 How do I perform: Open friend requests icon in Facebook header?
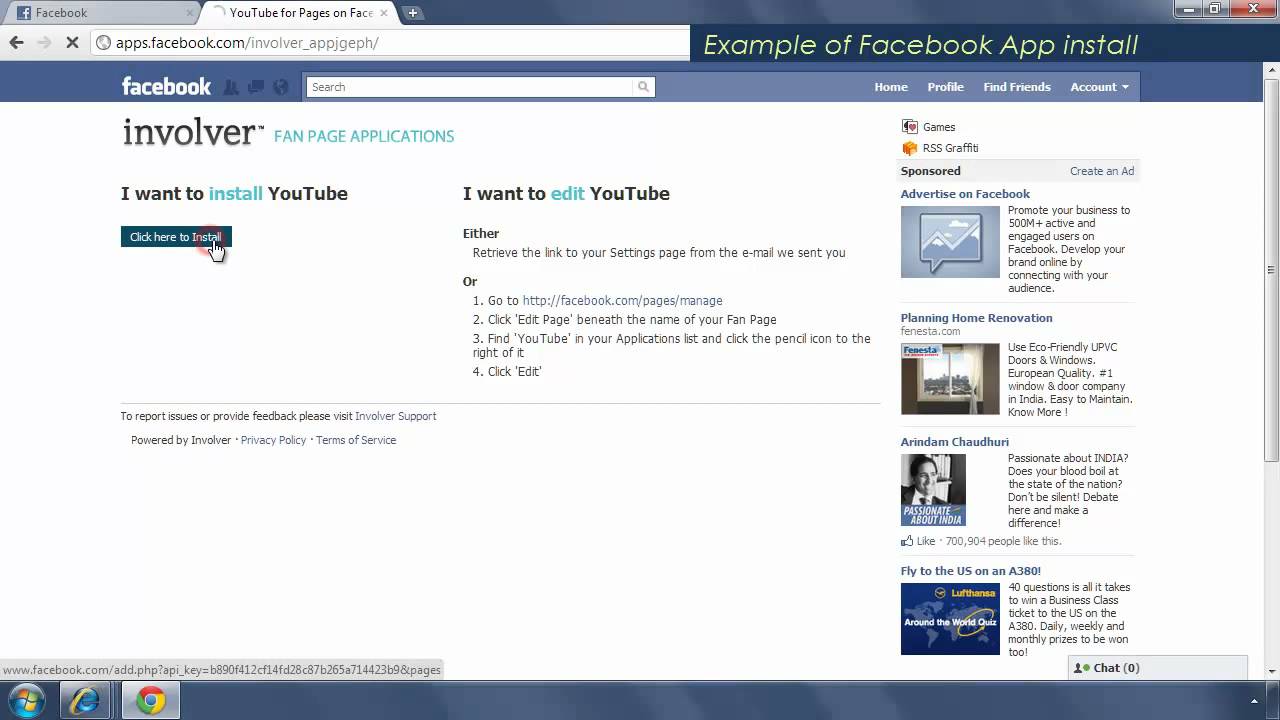231,87
